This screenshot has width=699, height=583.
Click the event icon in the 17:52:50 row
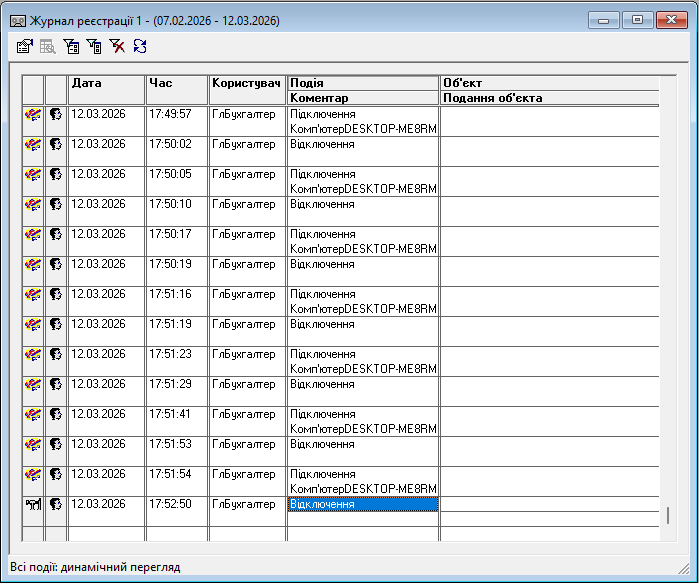pyautogui.click(x=33, y=504)
